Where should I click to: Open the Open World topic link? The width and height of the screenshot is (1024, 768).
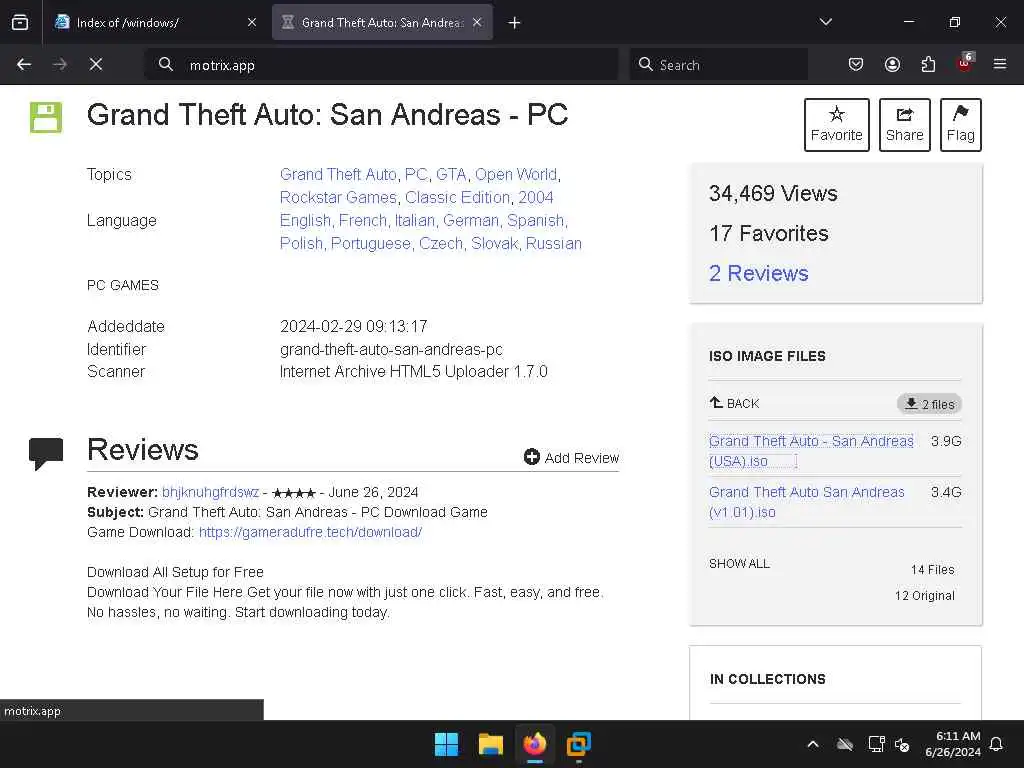516,174
